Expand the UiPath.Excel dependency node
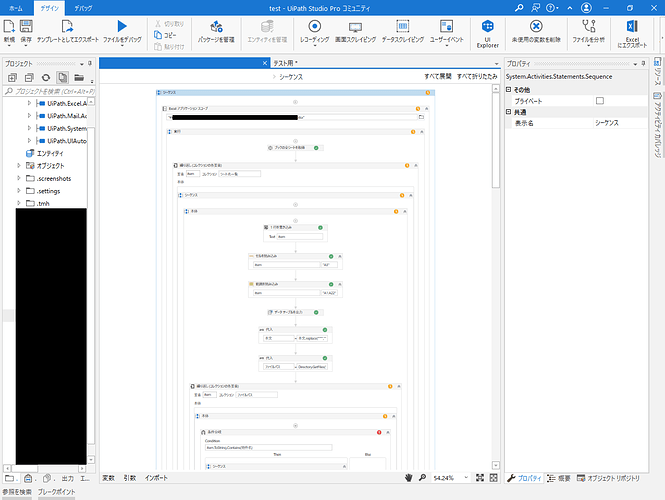The width and height of the screenshot is (665, 500). 29,103
